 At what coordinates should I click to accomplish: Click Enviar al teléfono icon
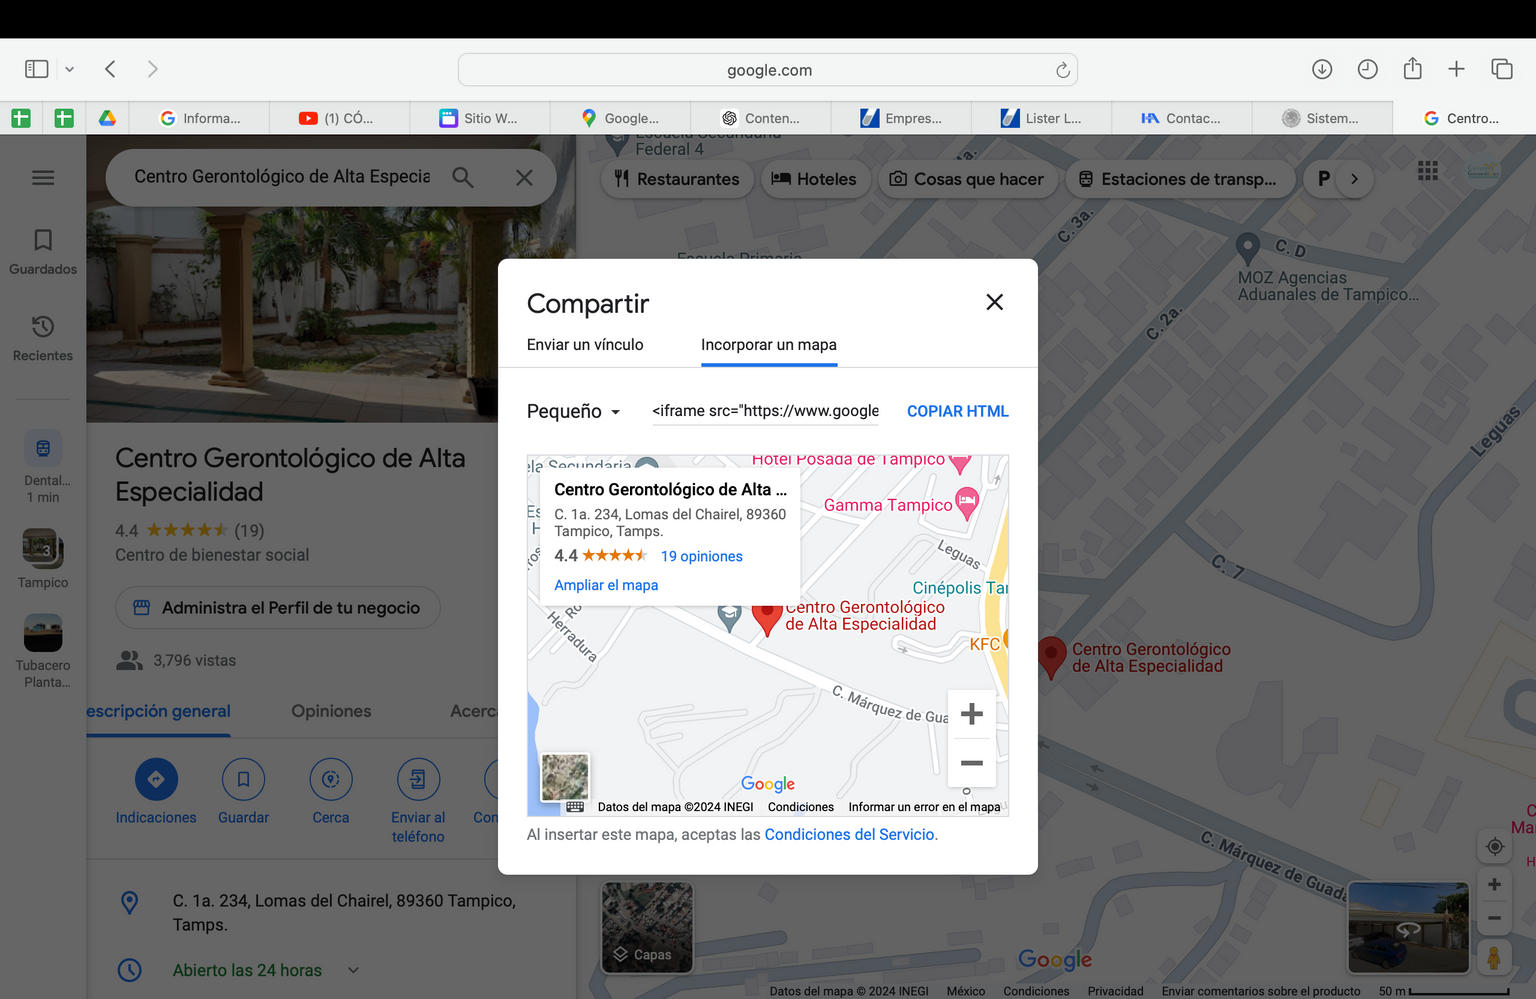[418, 779]
